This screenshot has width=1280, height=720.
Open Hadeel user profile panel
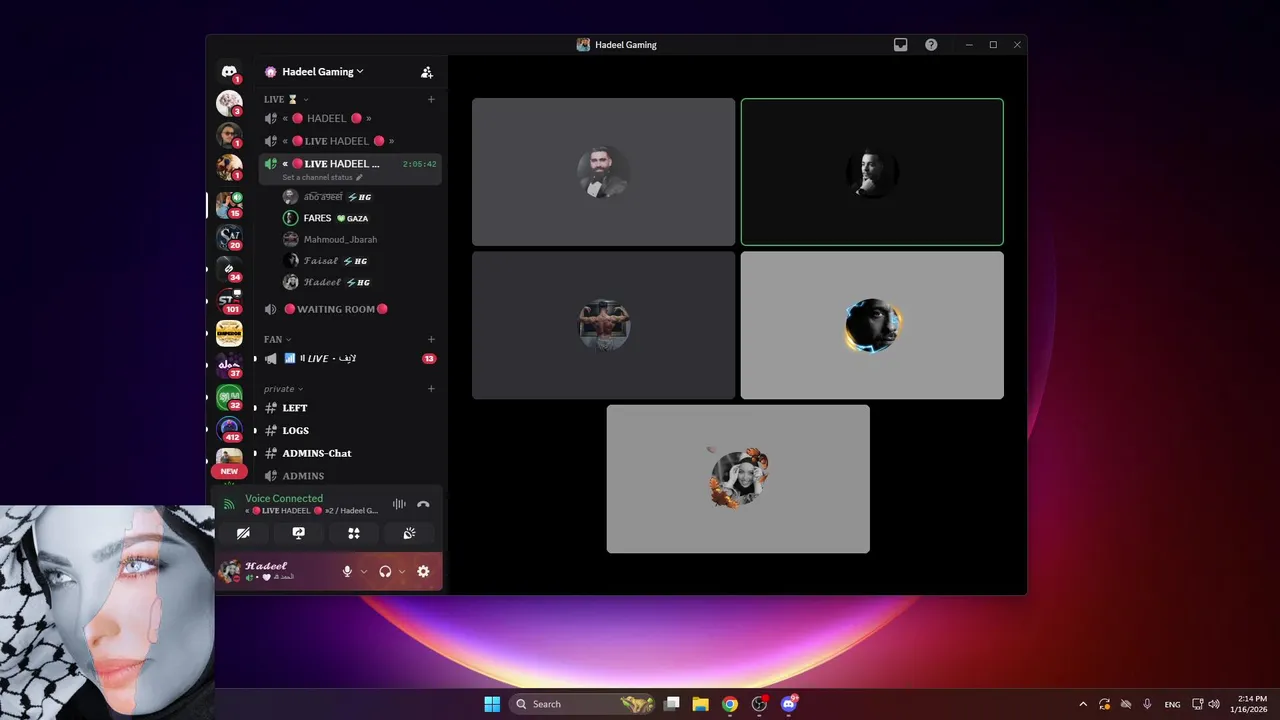pos(276,571)
